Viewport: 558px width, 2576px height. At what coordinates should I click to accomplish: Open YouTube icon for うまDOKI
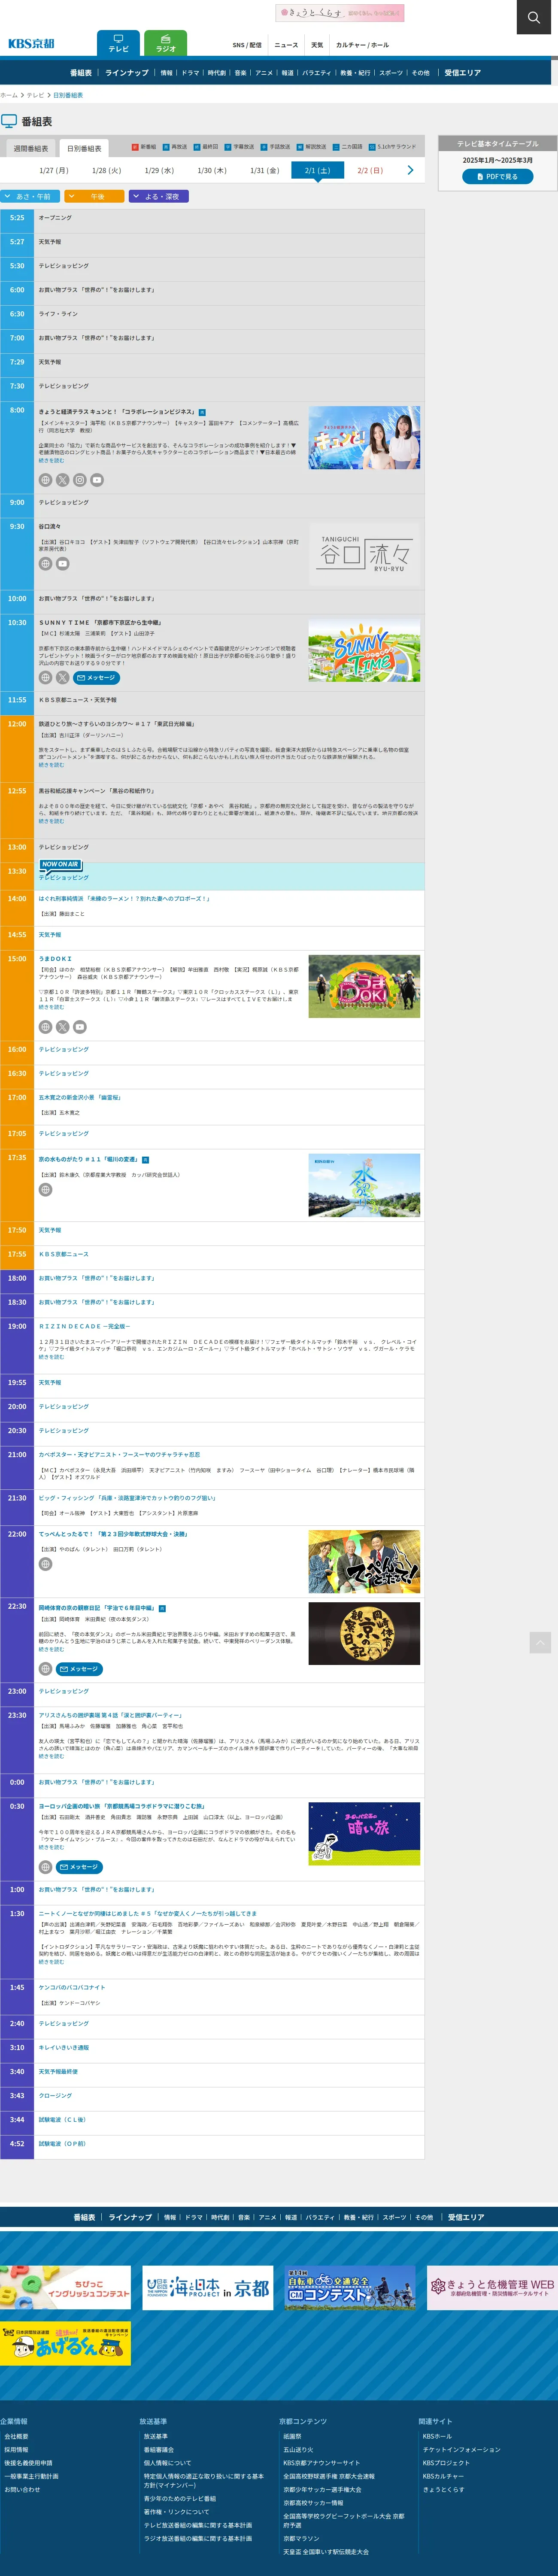click(x=80, y=1027)
